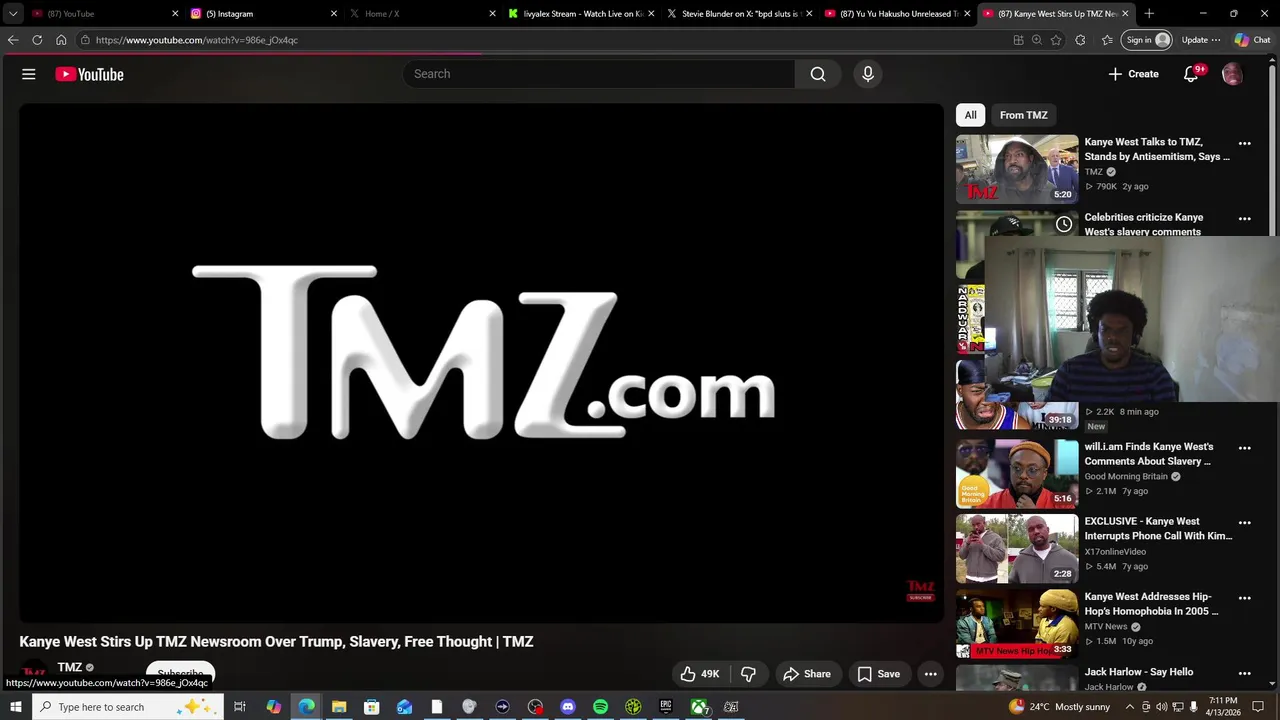Open the browser home page icon
Image resolution: width=1280 pixels, height=720 pixels.
(61, 40)
